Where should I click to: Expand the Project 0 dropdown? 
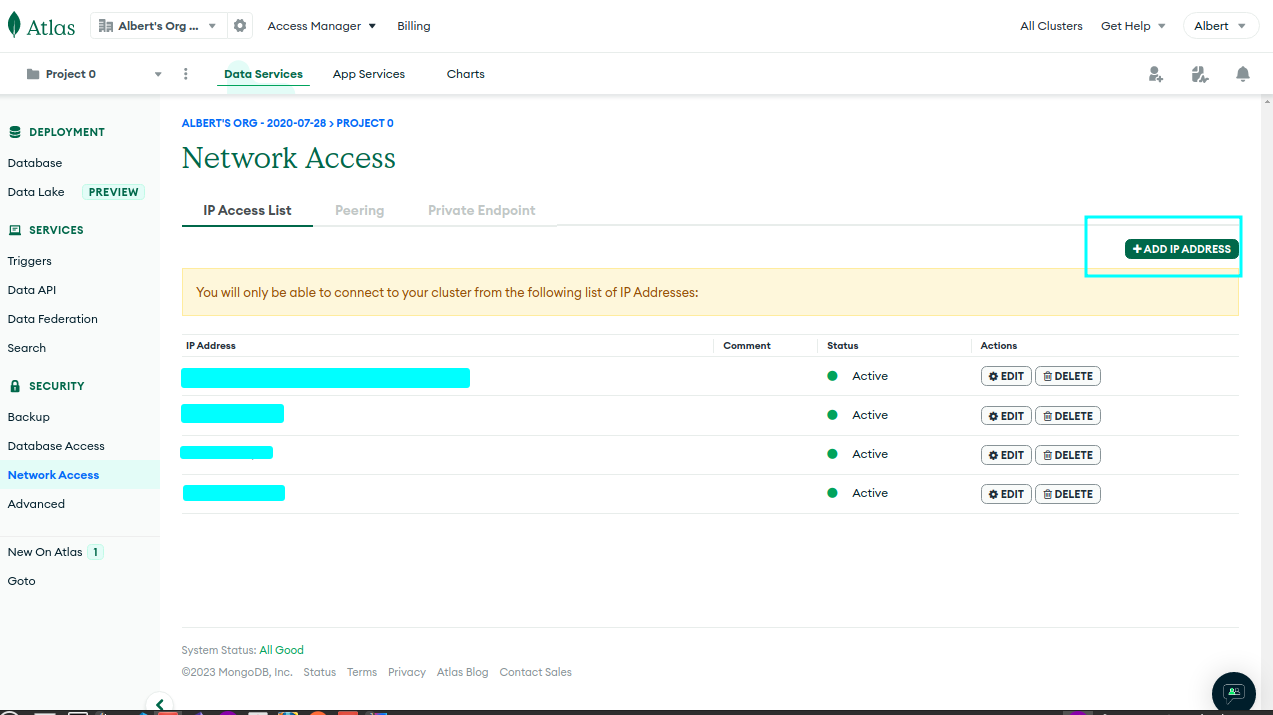pyautogui.click(x=93, y=74)
